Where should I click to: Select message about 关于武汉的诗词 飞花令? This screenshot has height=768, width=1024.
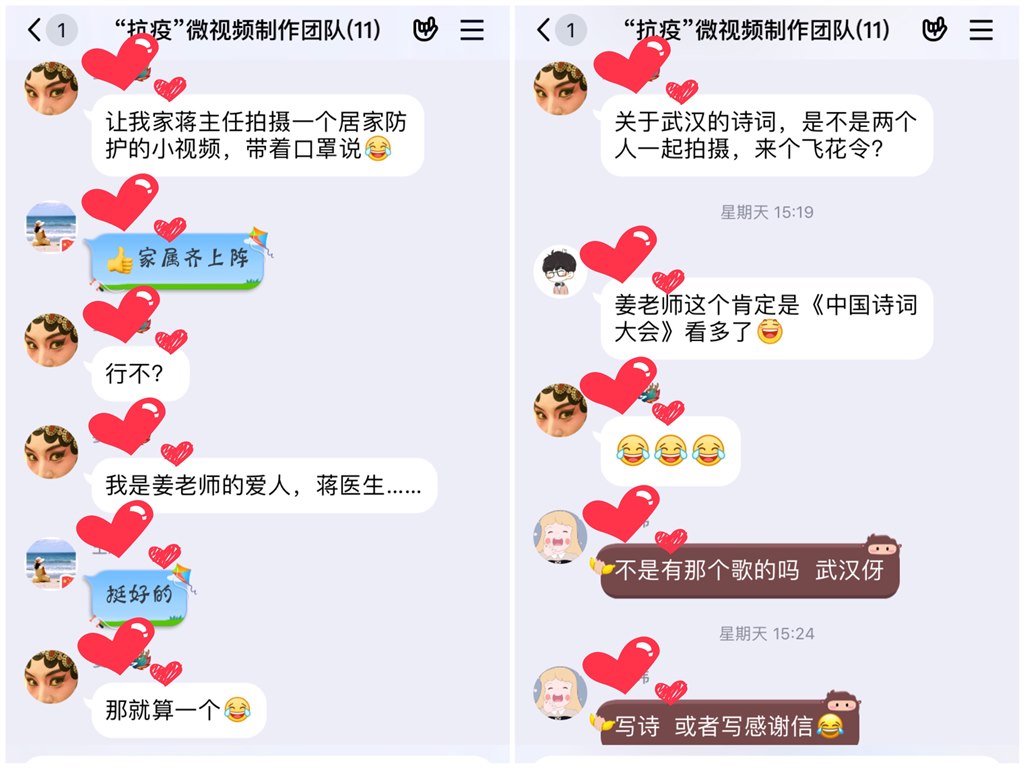click(767, 136)
